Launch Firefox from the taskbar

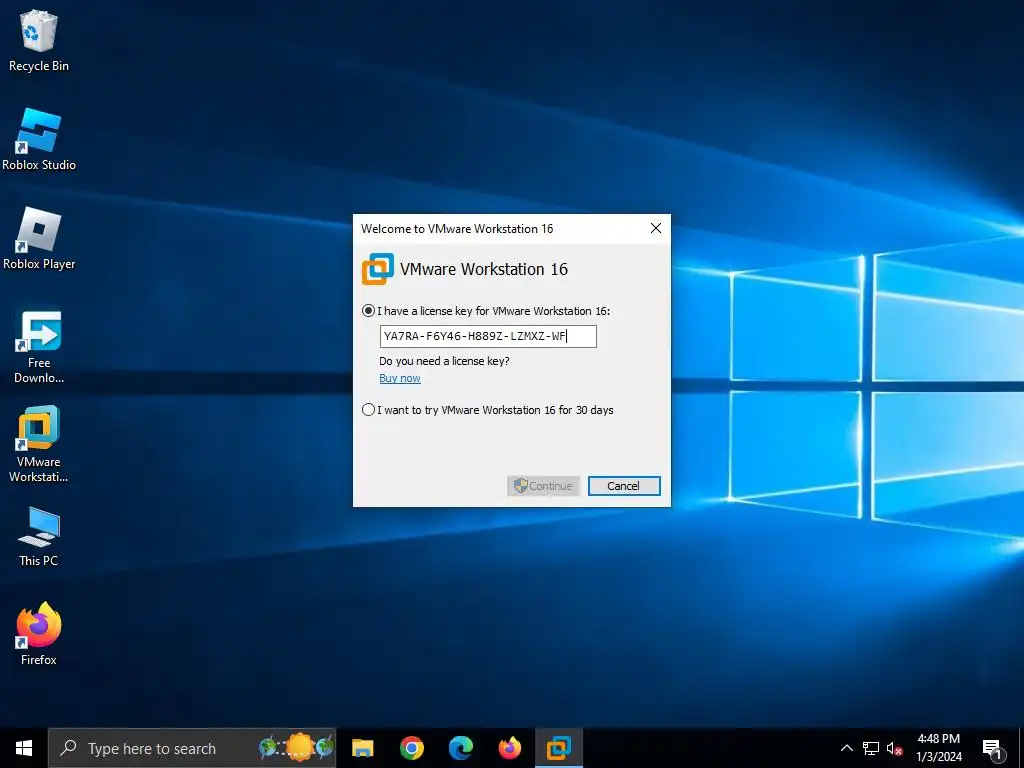[x=509, y=748]
